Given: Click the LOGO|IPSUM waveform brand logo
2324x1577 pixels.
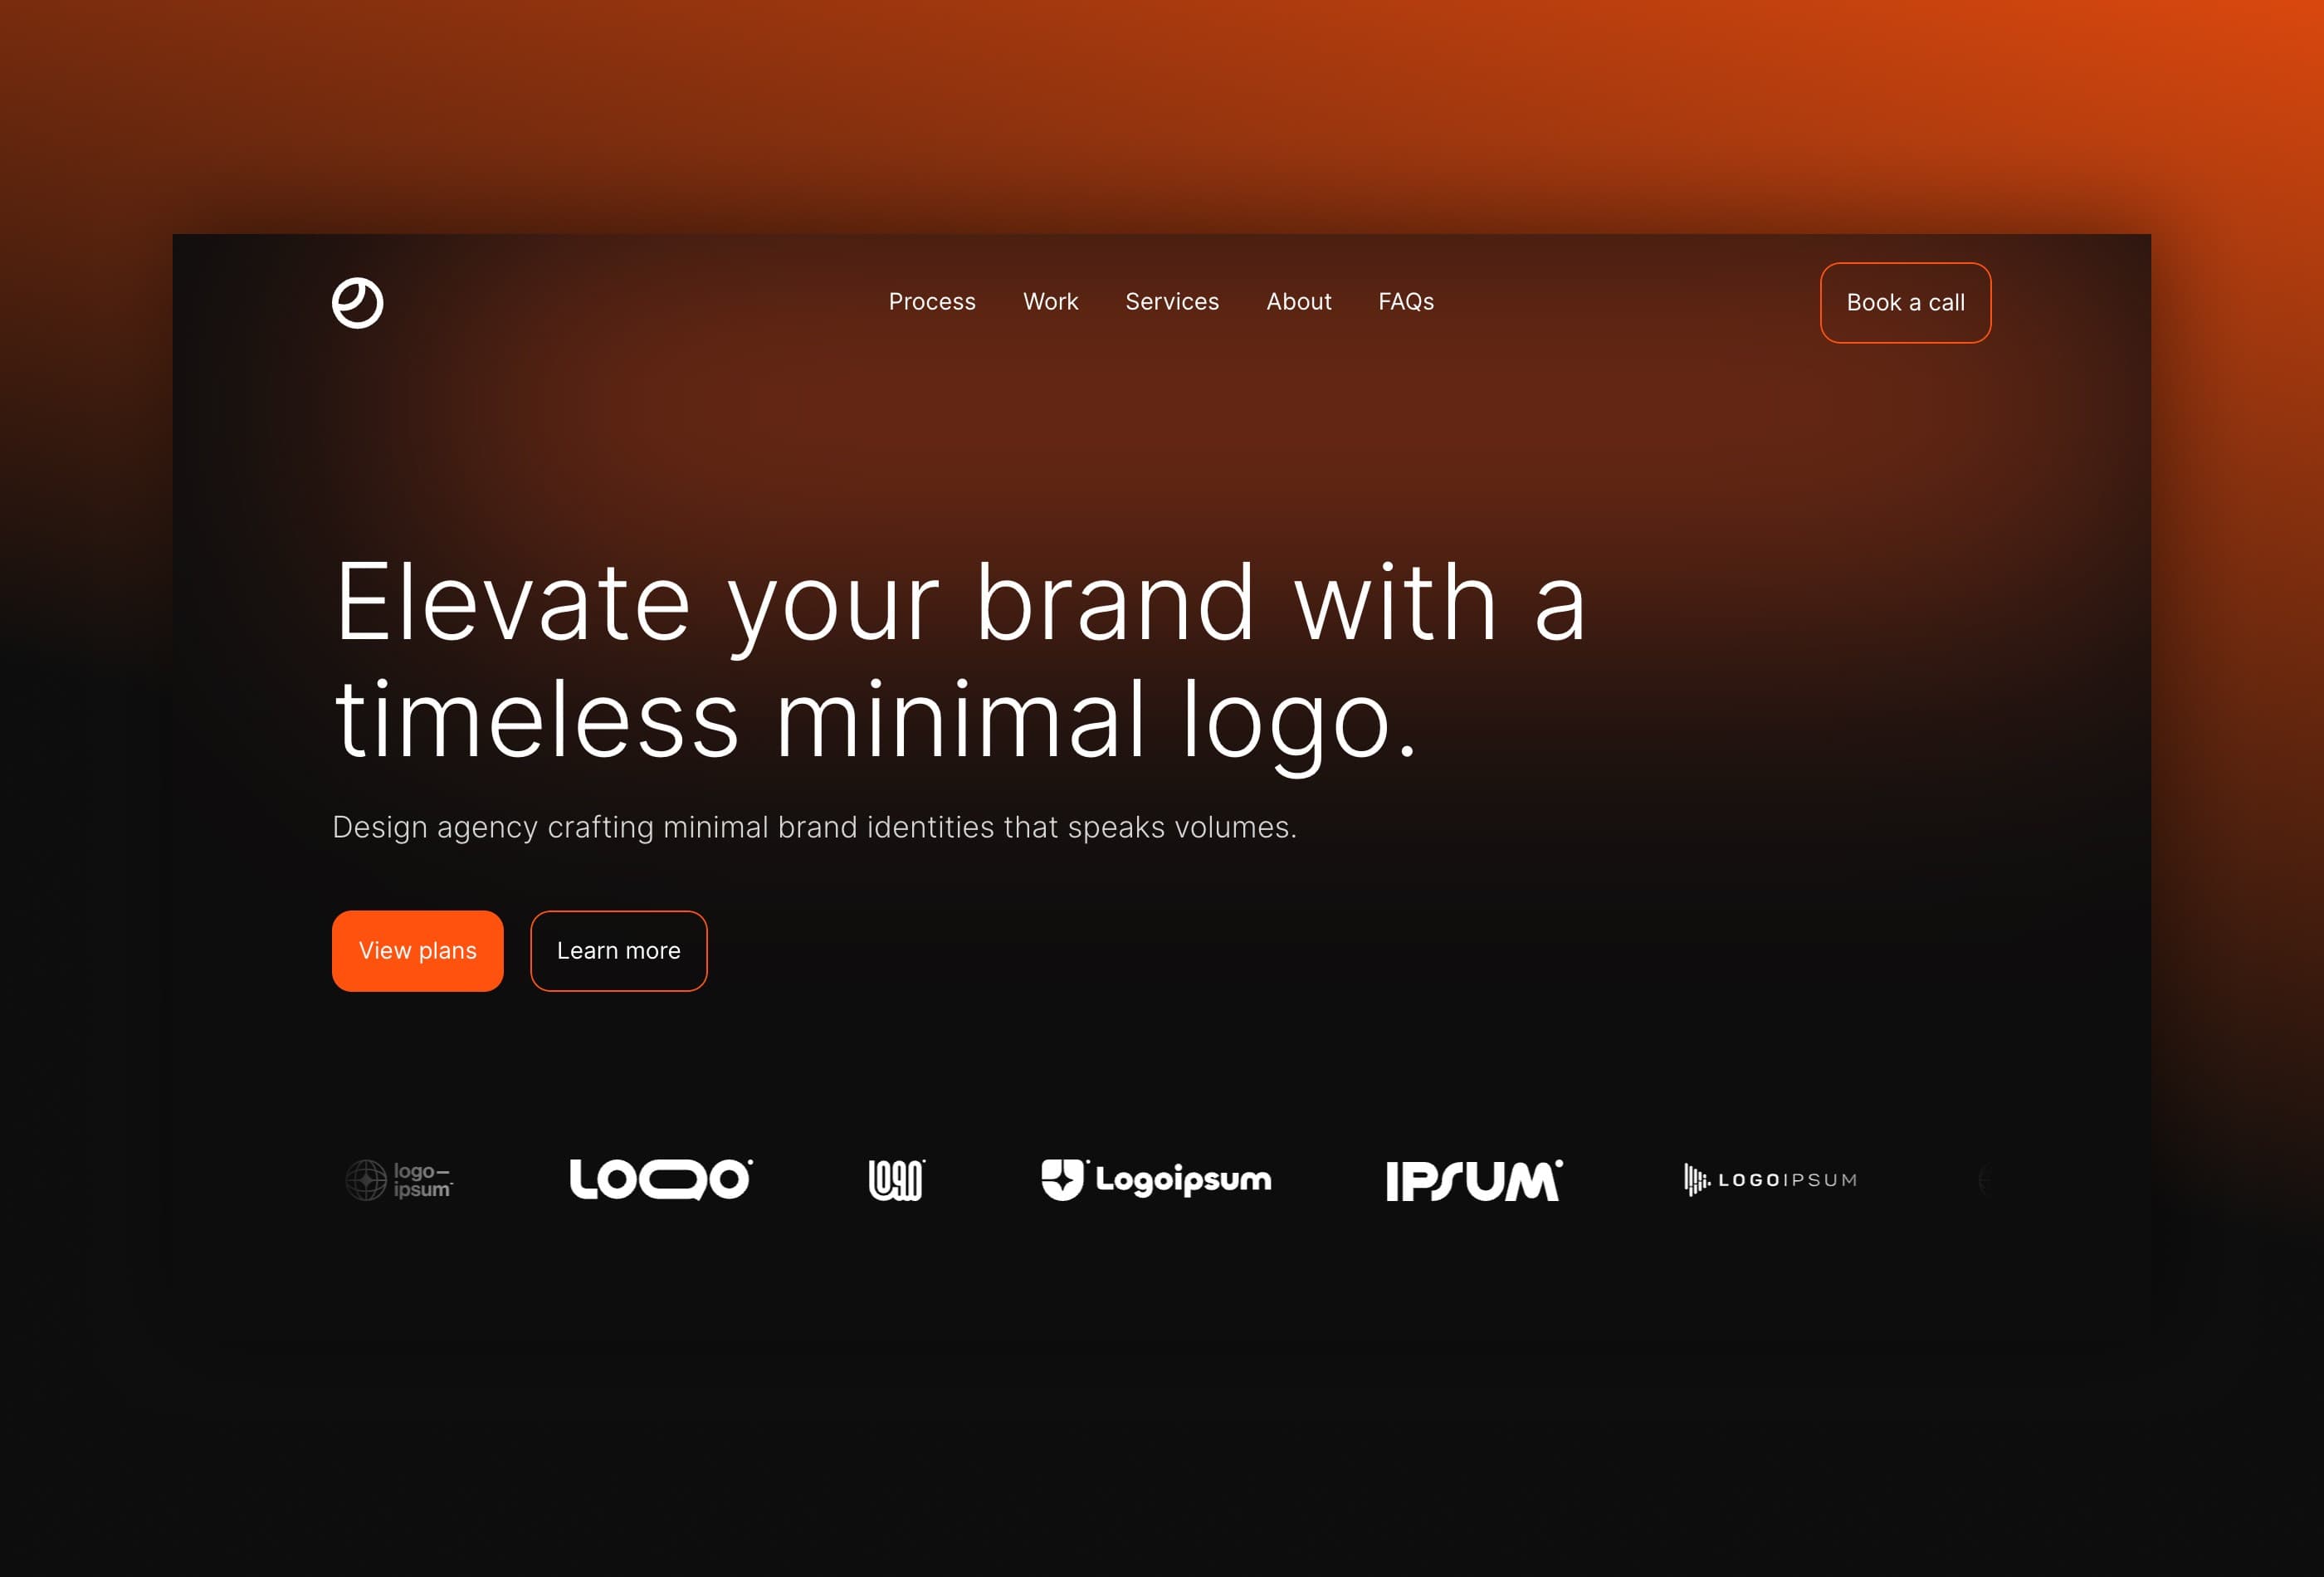Looking at the screenshot, I should tap(1768, 1179).
